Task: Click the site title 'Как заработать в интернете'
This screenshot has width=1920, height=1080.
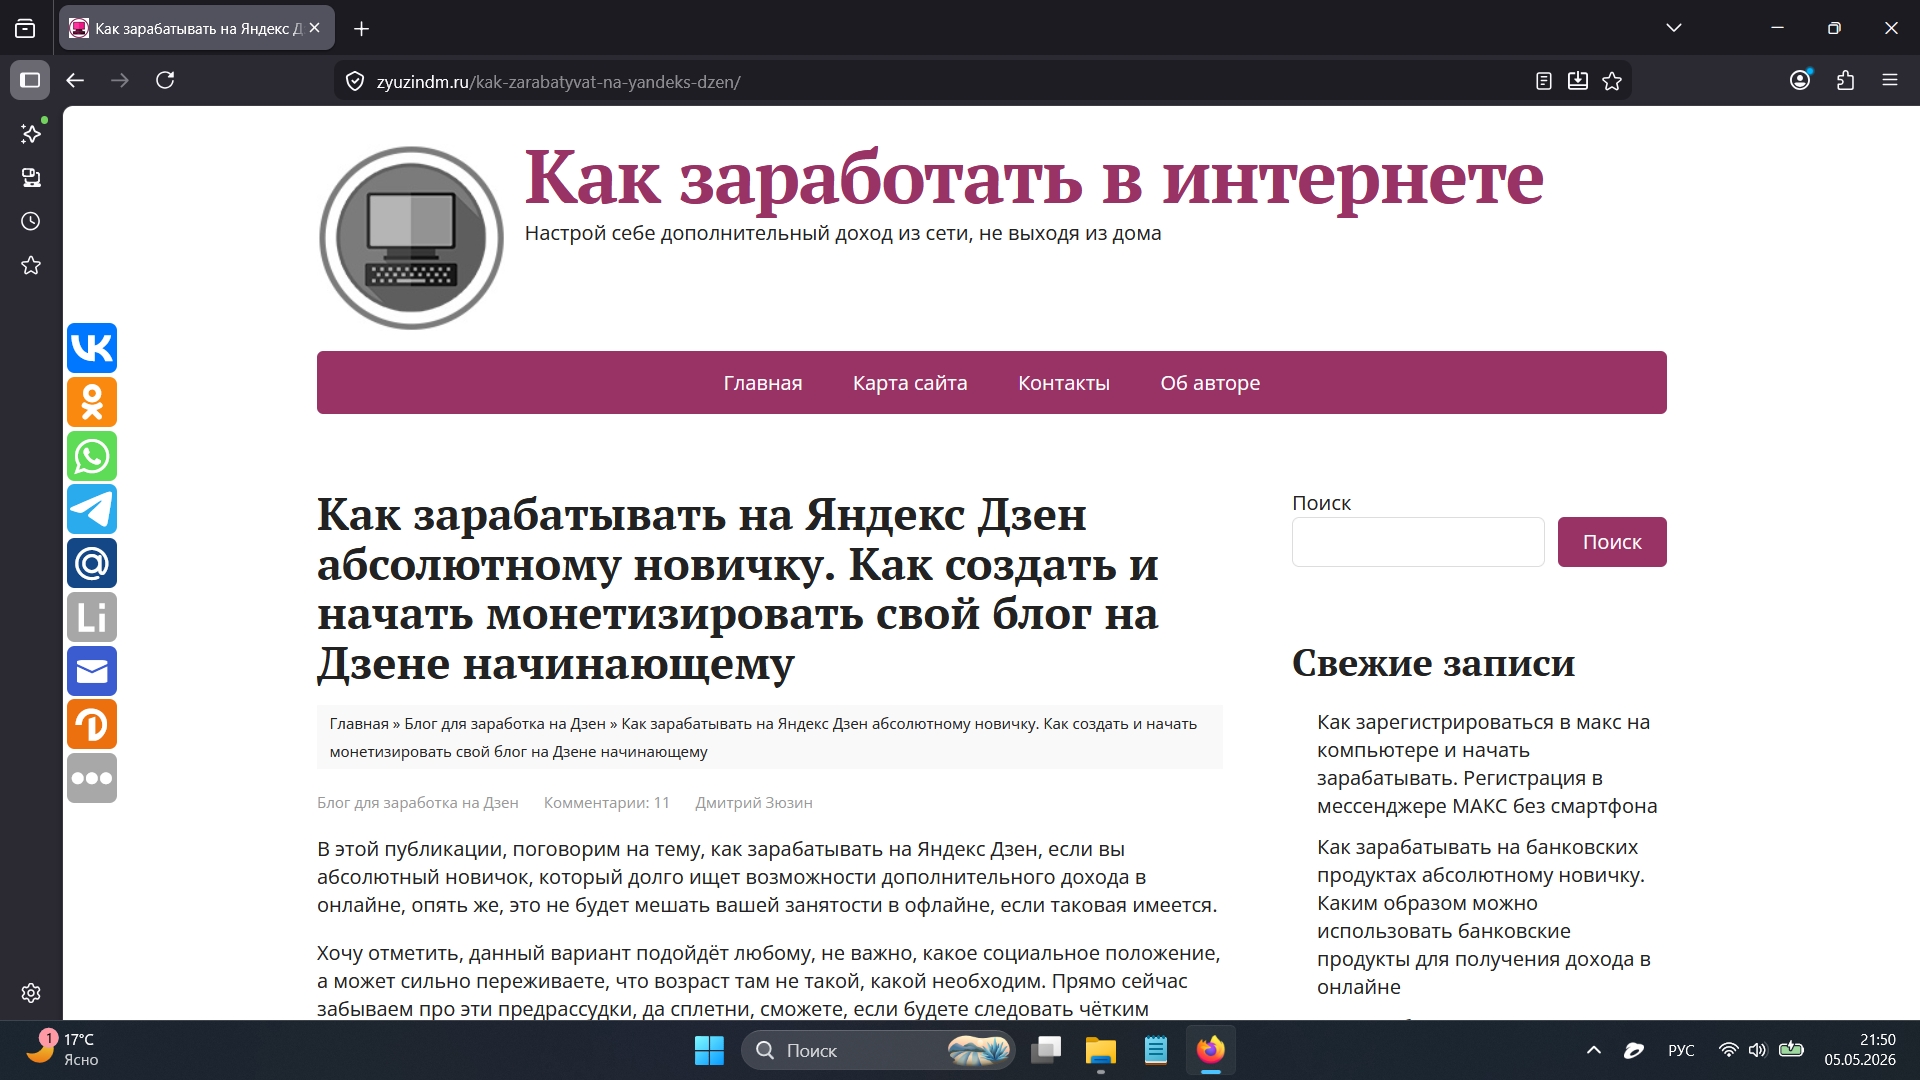Action: (x=1034, y=178)
